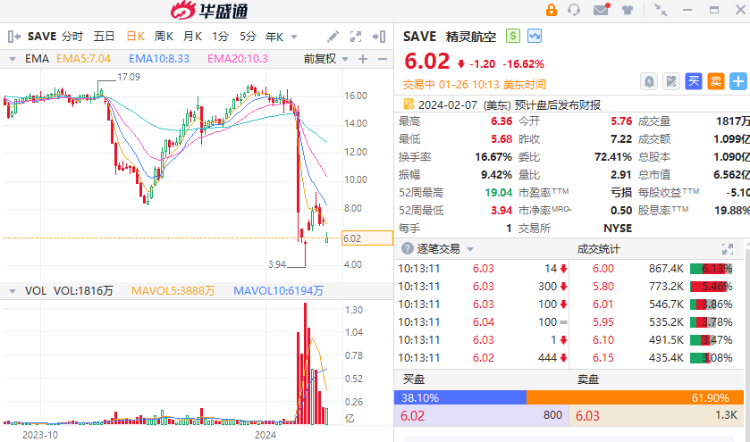Viewport: 750px width, 442px height.
Task: Select the 周K chart tab
Action: 164,36
